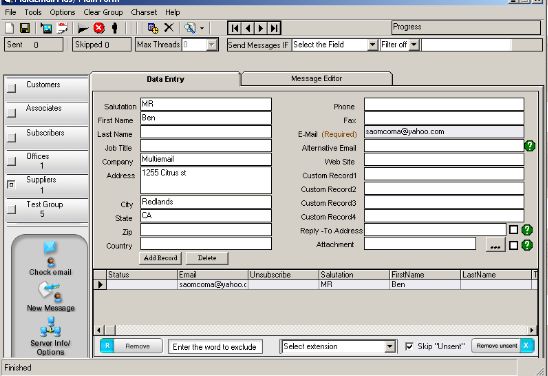
Task: Click the red stop circle icon
Action: click(x=99, y=28)
